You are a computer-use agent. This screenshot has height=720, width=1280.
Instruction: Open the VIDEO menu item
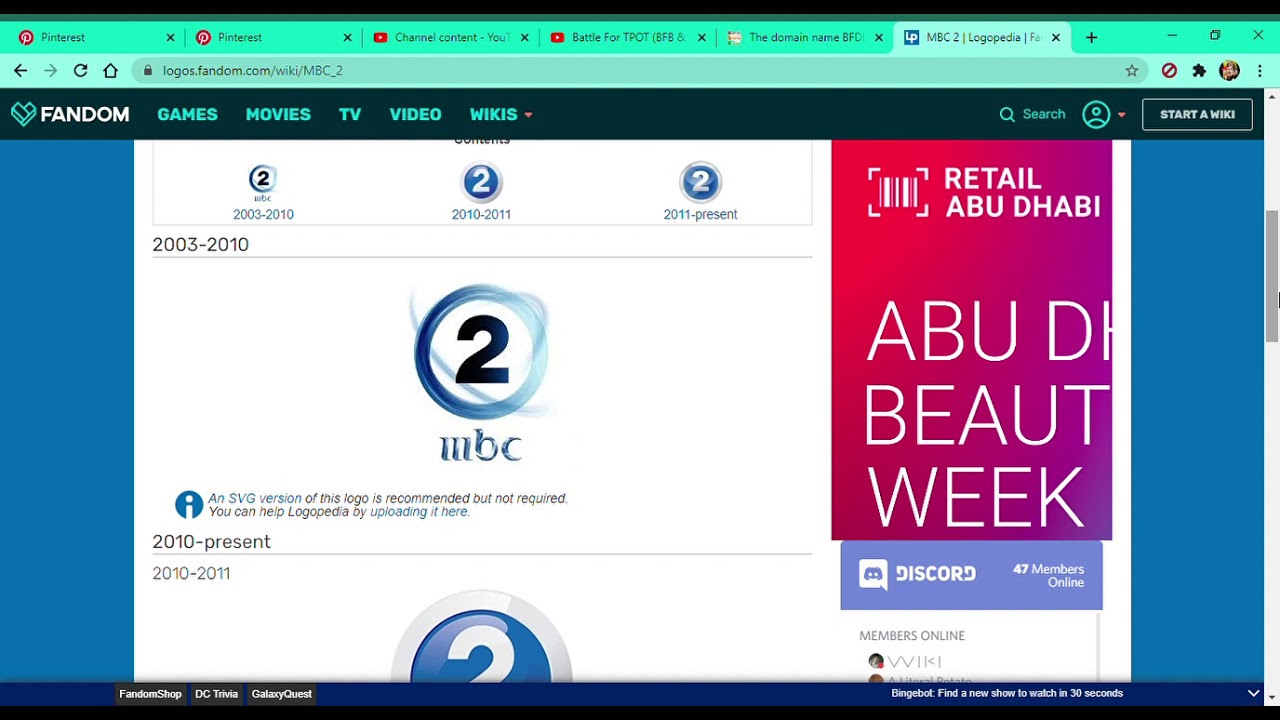pos(415,114)
